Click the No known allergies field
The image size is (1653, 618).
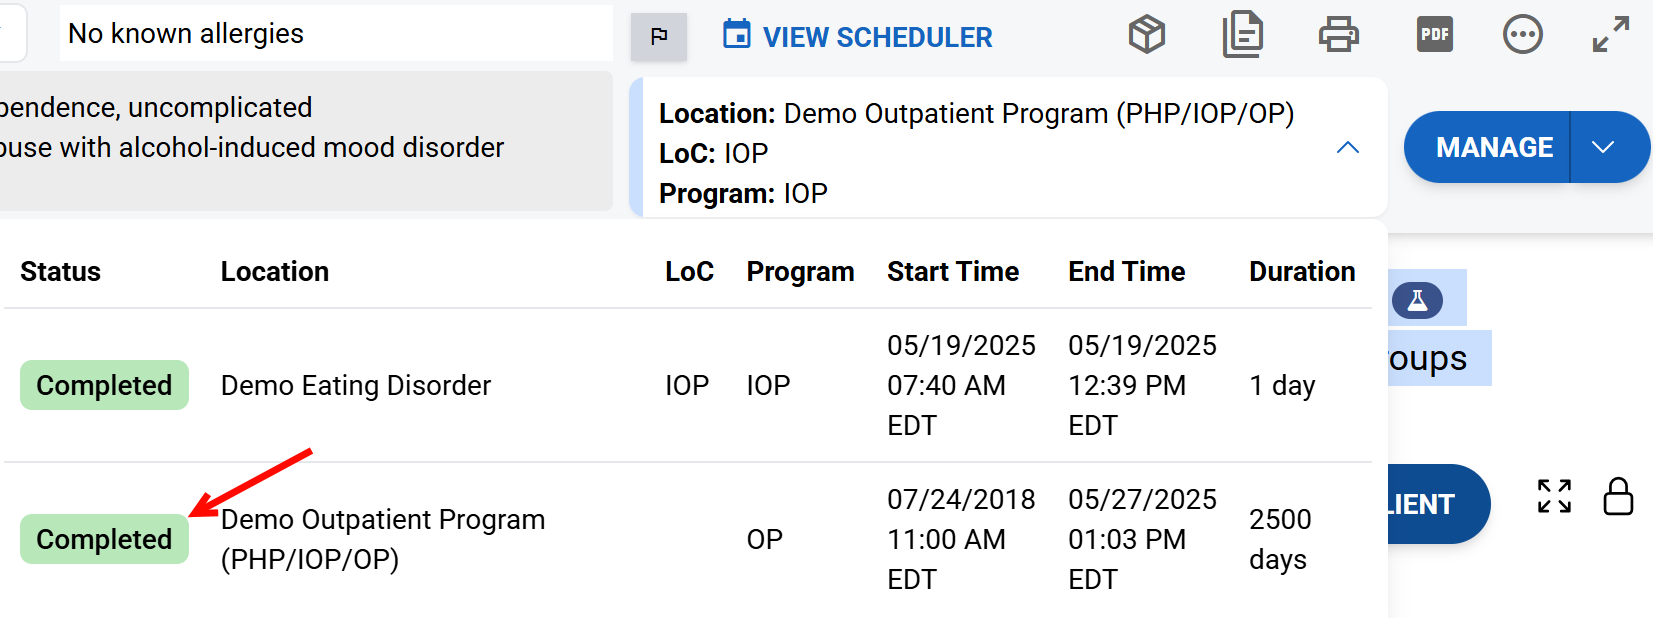coord(335,34)
